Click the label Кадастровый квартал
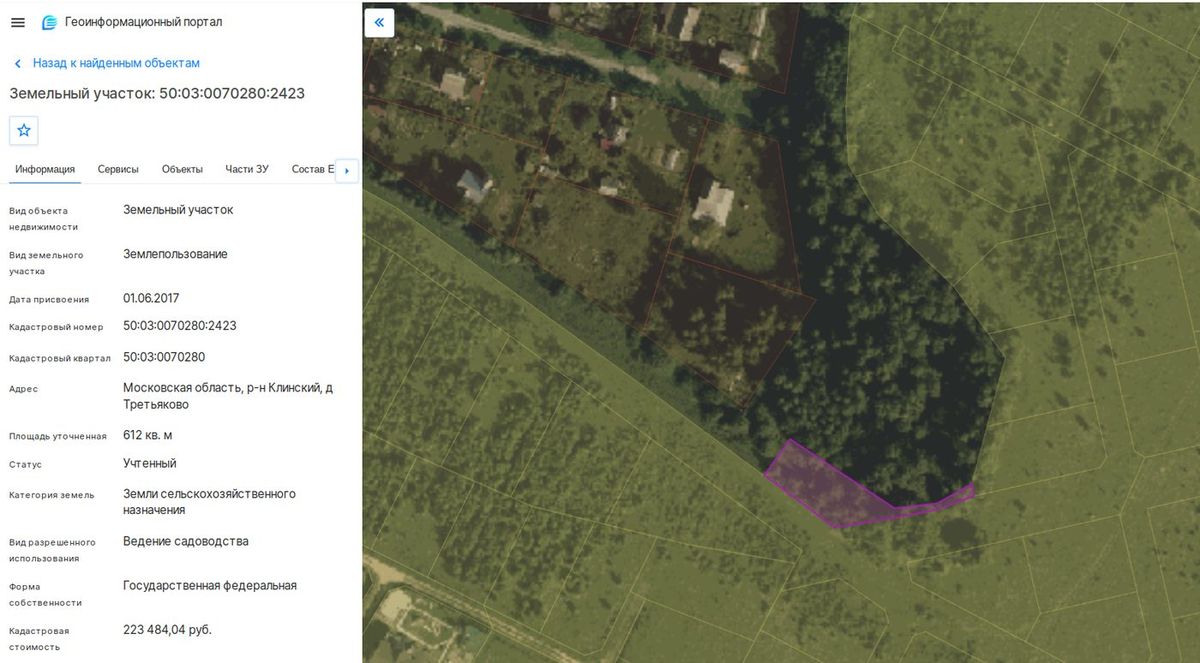1200x663 pixels. point(60,359)
